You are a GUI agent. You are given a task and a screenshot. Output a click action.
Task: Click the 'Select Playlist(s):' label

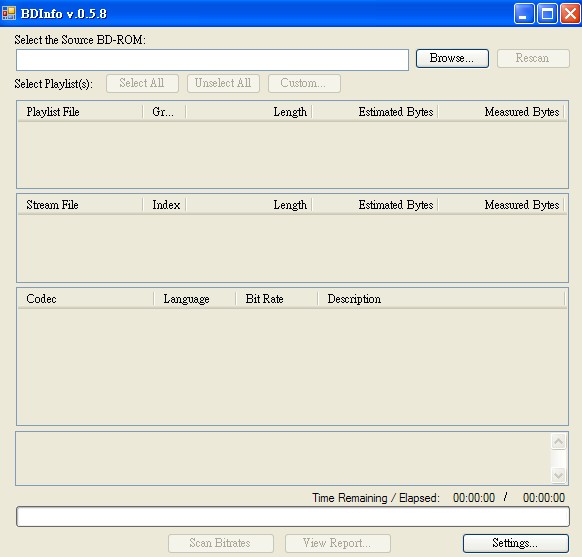[53, 84]
